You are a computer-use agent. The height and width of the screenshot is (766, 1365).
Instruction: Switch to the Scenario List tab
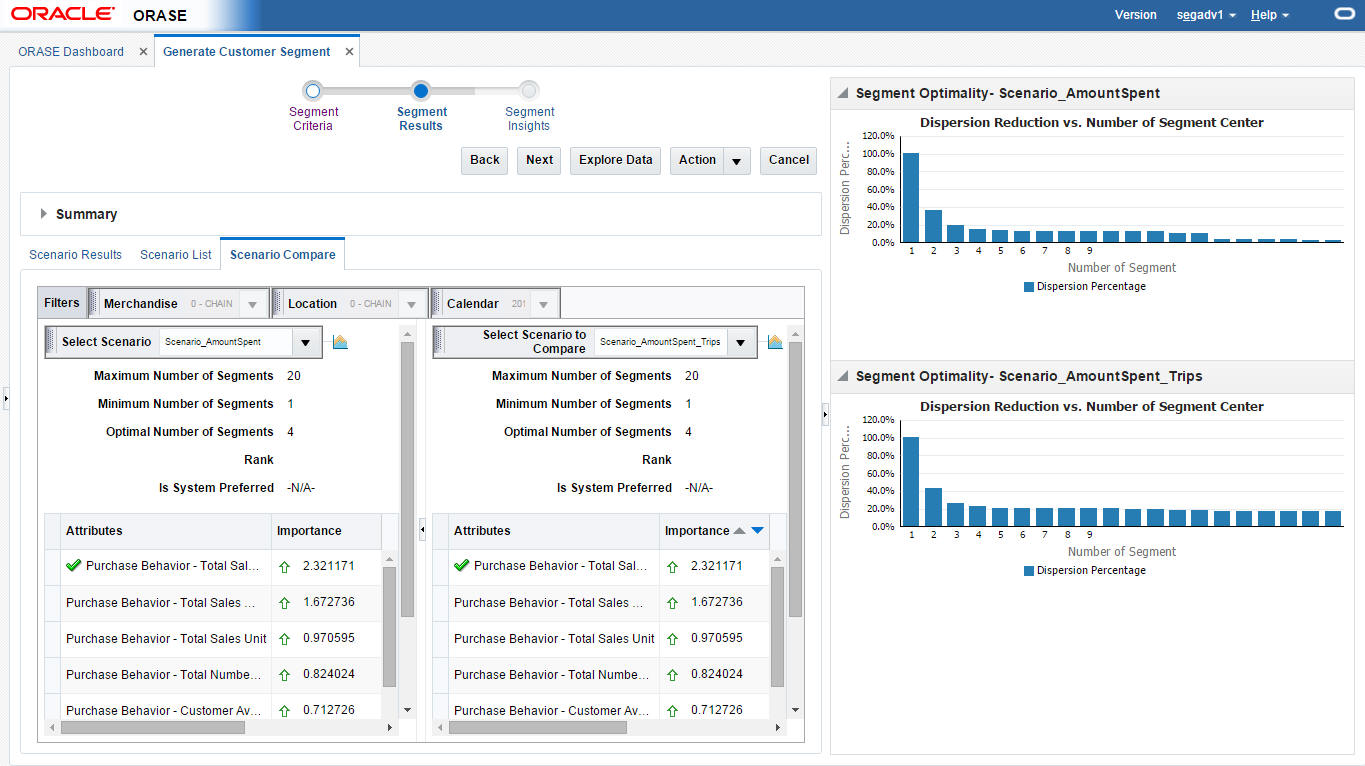176,255
